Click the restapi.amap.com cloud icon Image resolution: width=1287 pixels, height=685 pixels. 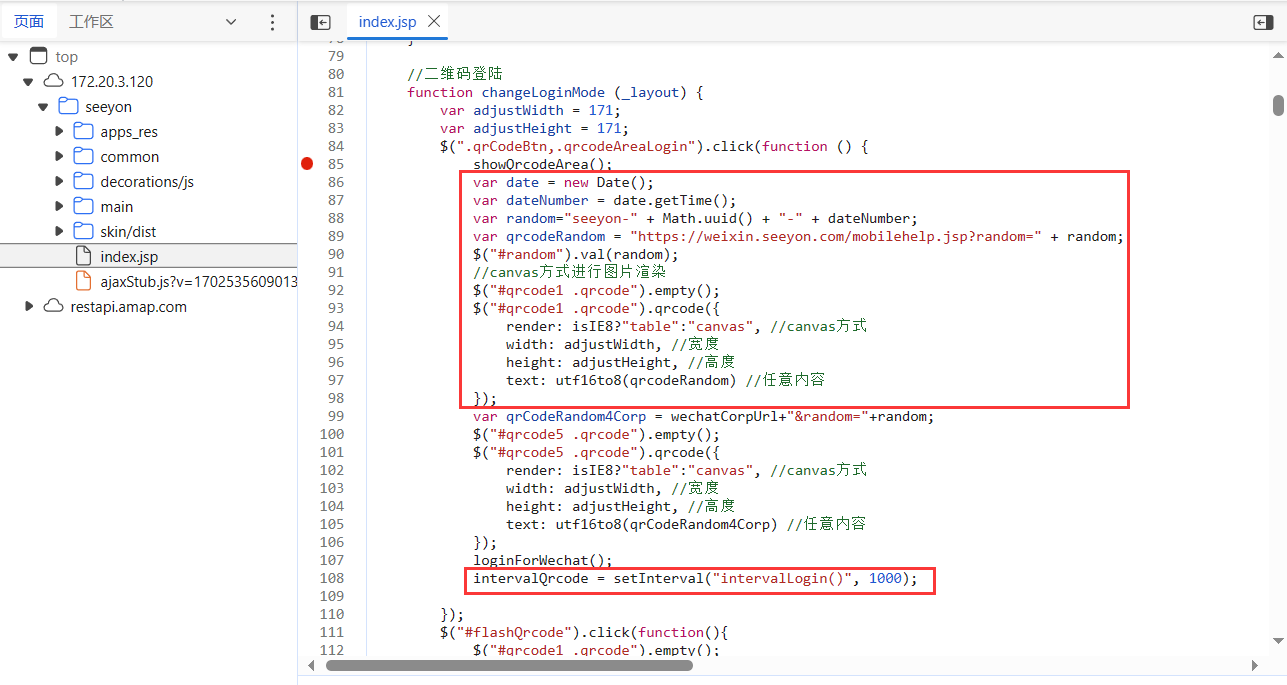pyautogui.click(x=54, y=307)
